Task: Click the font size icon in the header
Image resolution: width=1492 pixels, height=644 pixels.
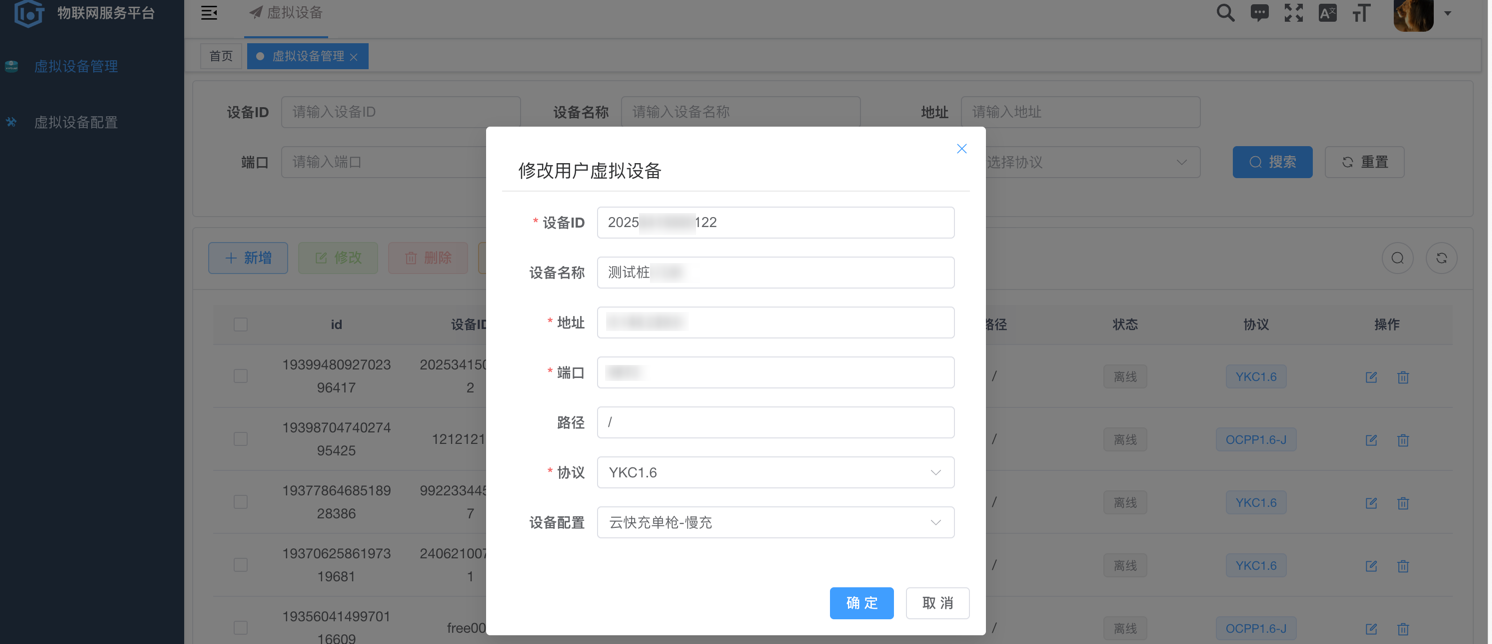Action: (x=1360, y=13)
